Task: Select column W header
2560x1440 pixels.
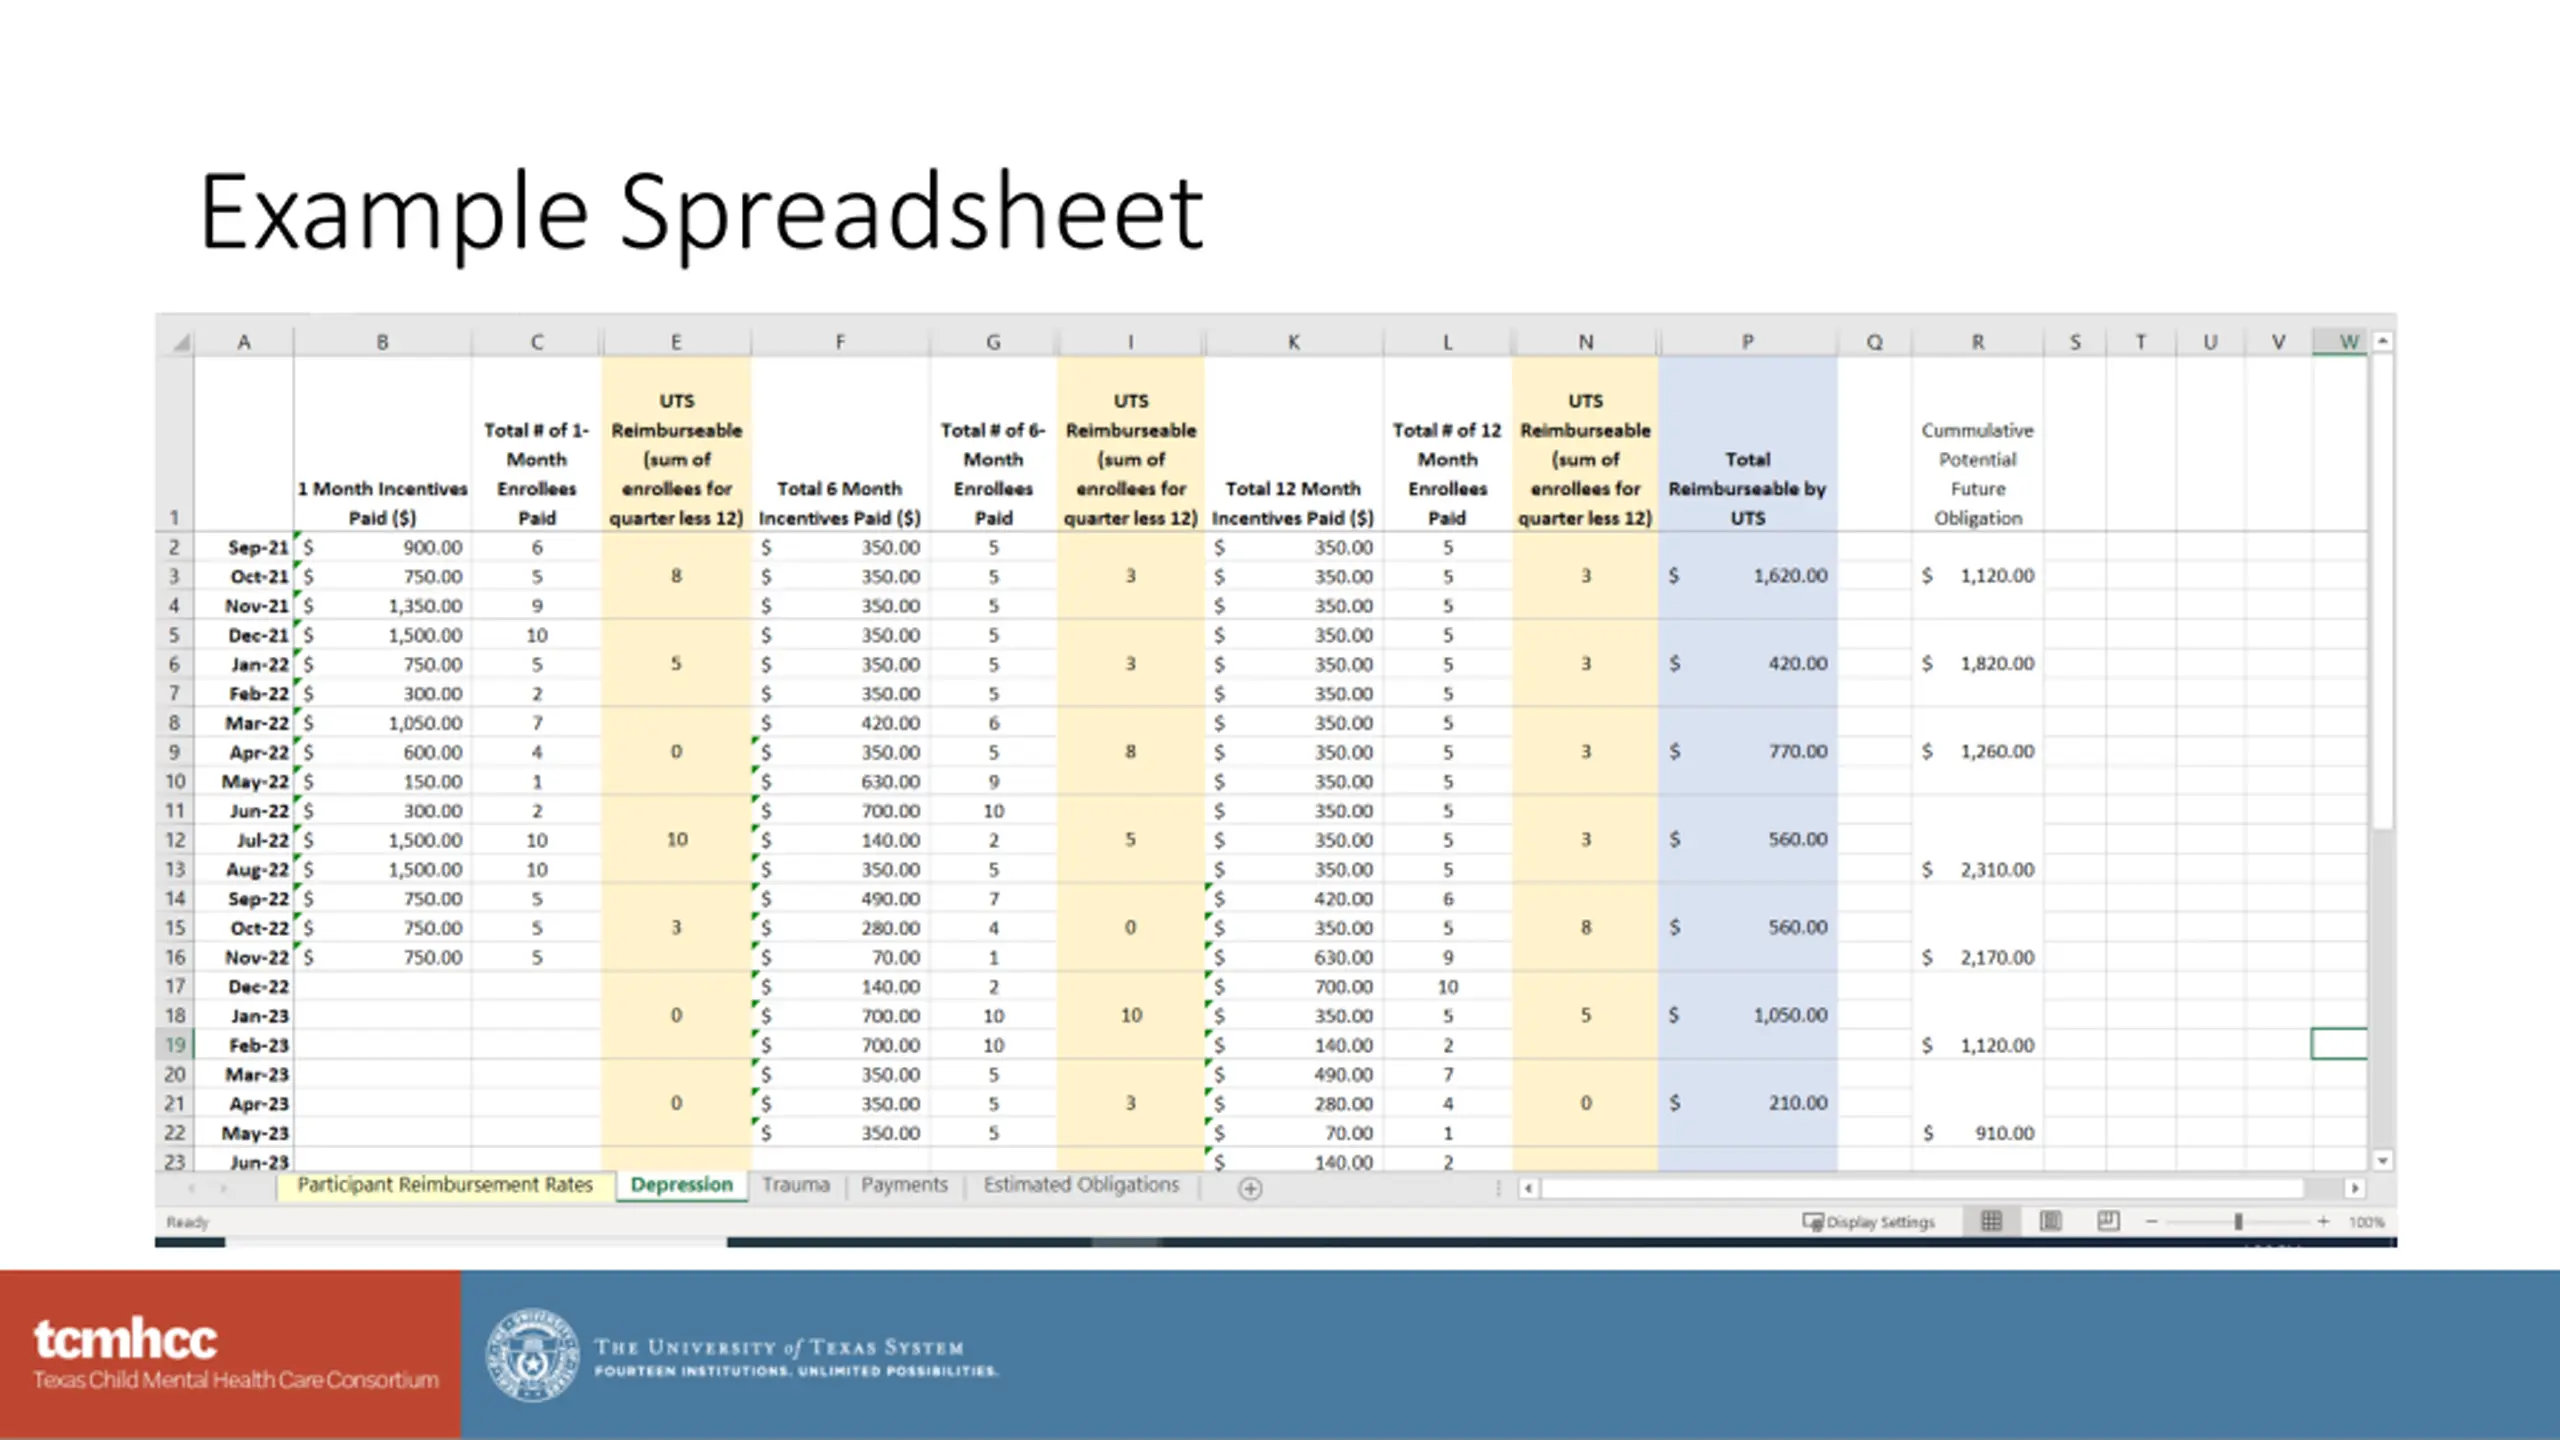Action: pyautogui.click(x=2340, y=343)
